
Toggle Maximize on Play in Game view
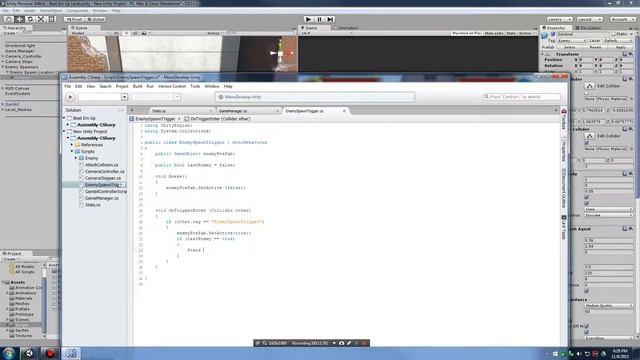[x=466, y=33]
